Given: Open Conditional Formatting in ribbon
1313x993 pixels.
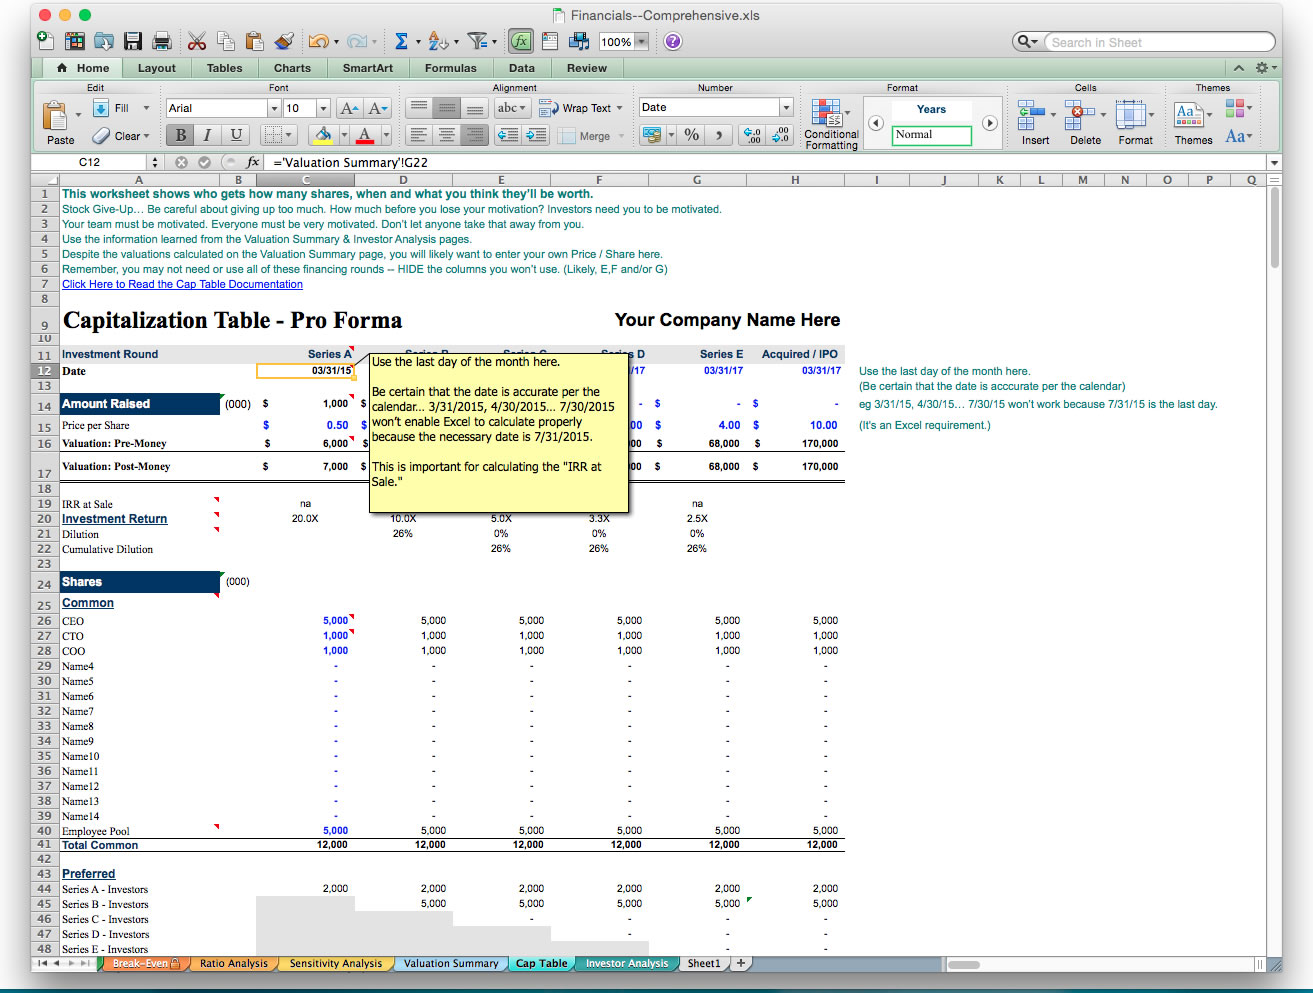Looking at the screenshot, I should pos(830,125).
